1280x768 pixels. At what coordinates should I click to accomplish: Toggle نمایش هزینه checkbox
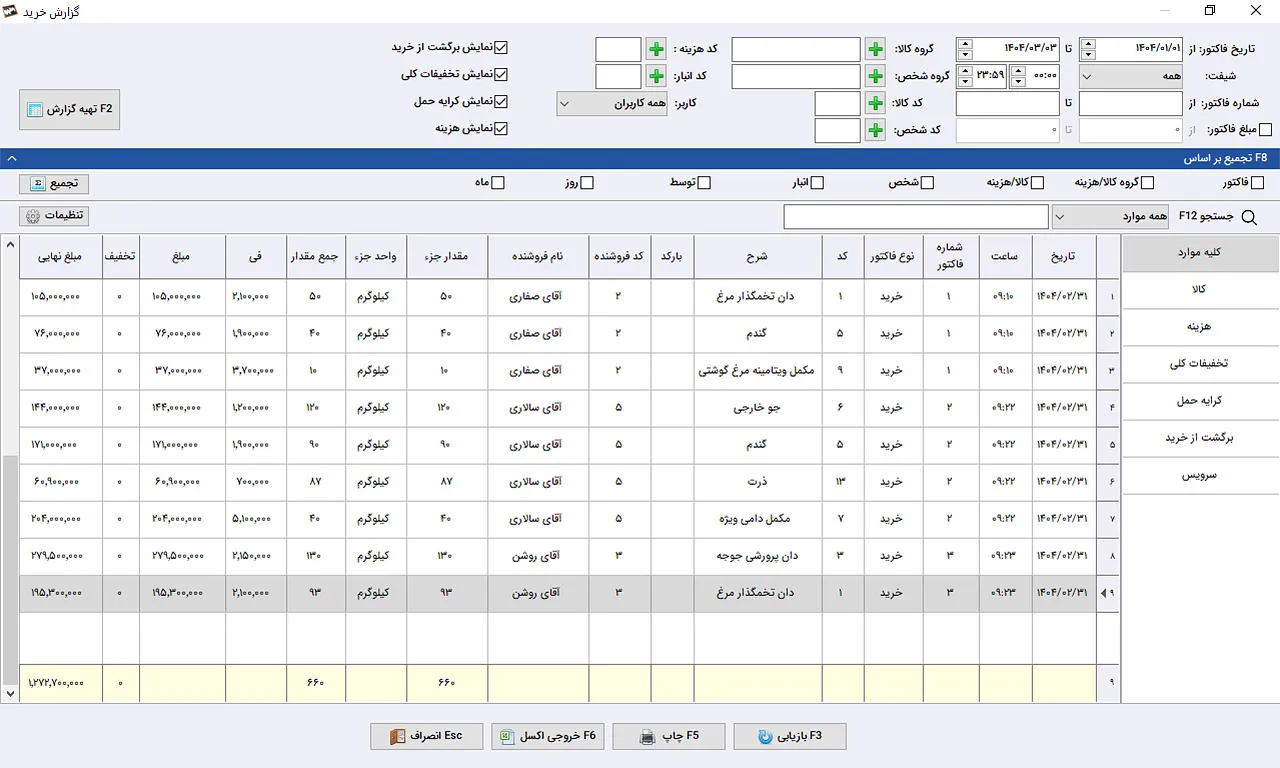point(502,128)
